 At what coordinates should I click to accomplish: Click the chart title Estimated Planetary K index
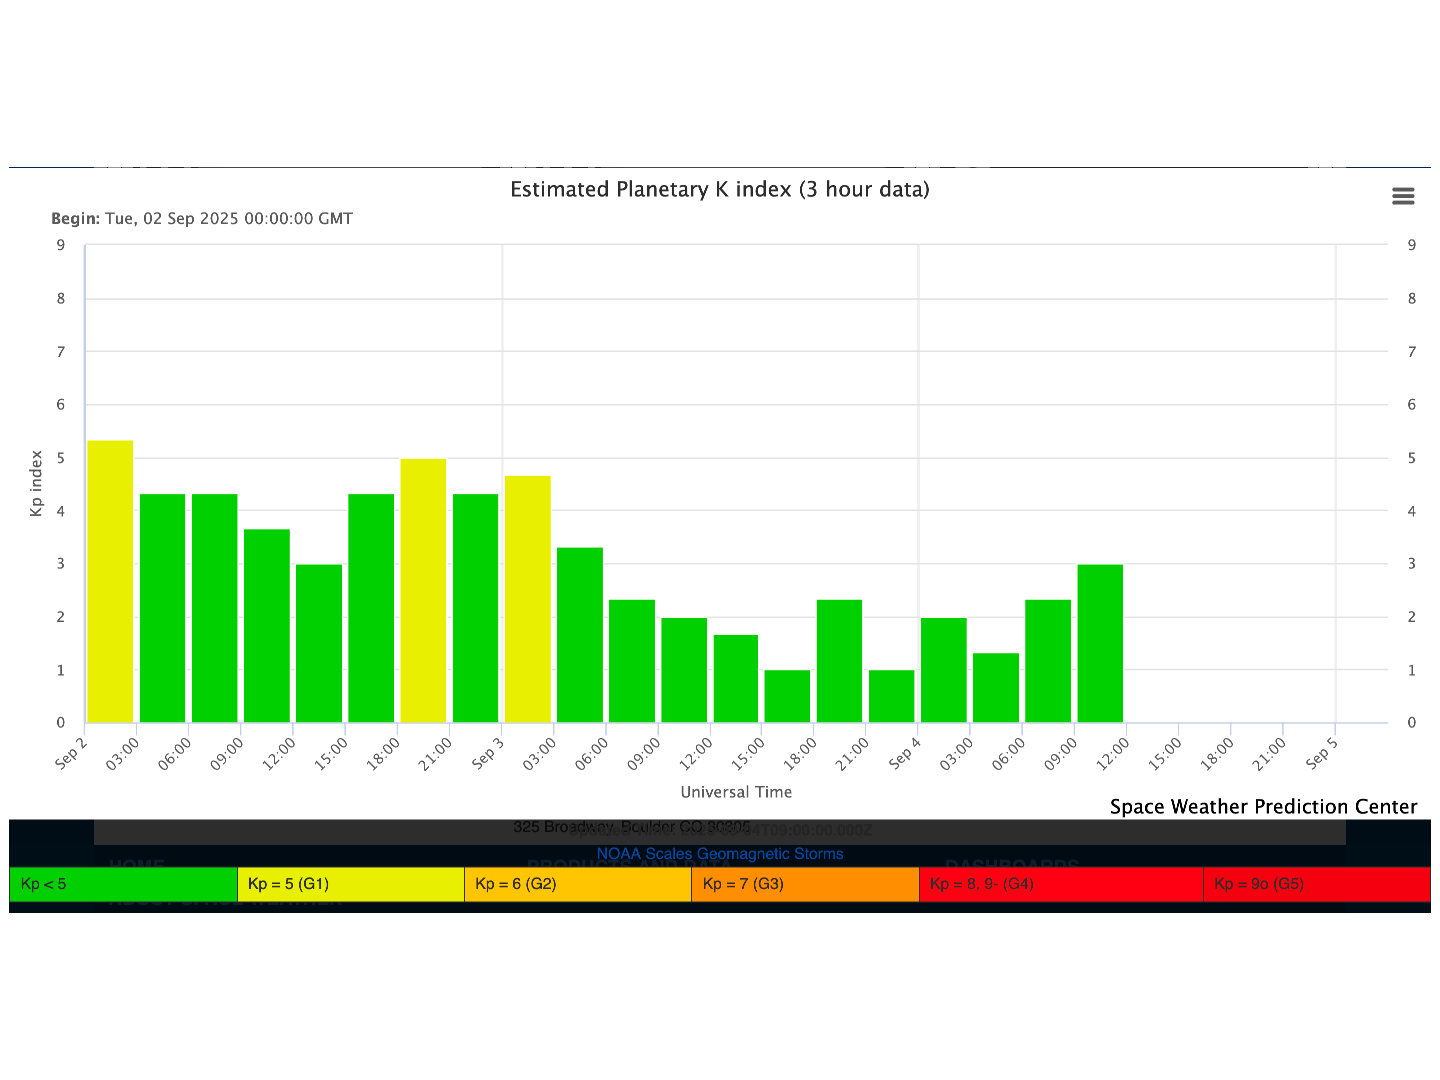click(x=720, y=189)
